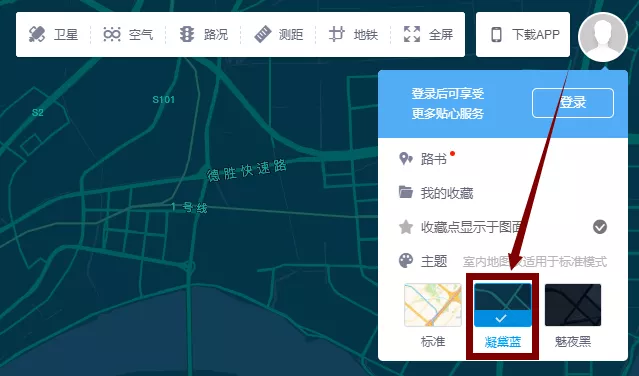The height and width of the screenshot is (376, 639).
Task: Activate the 测距 distance label
Action: (x=291, y=35)
